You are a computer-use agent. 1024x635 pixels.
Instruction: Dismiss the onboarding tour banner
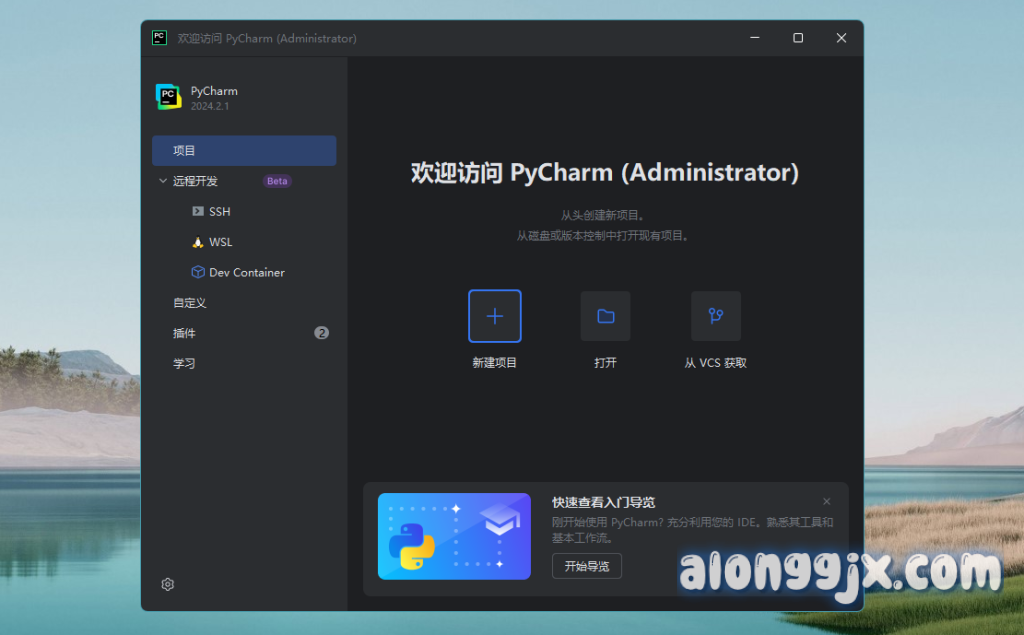pos(826,501)
